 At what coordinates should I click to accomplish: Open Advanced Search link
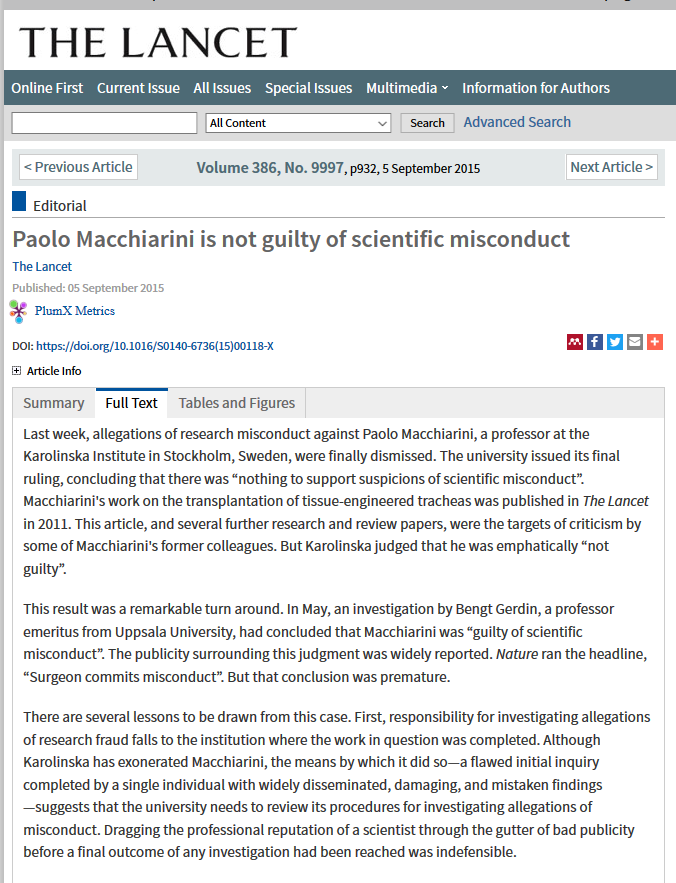tap(517, 122)
